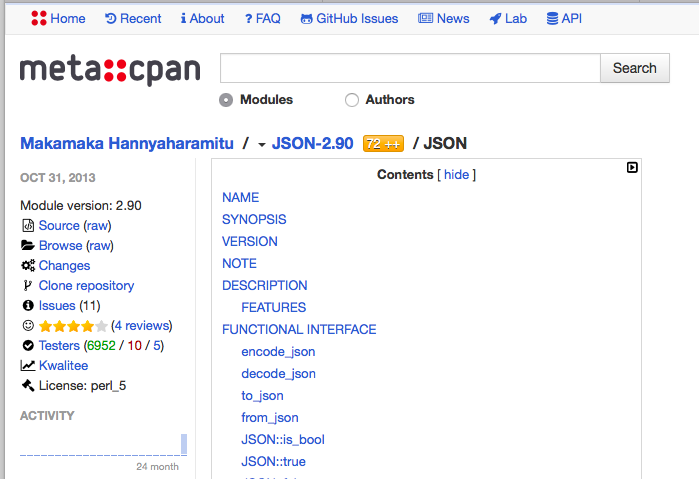This screenshot has width=699, height=479.
Task: Click the Testers checkmark icon
Action: point(28,345)
